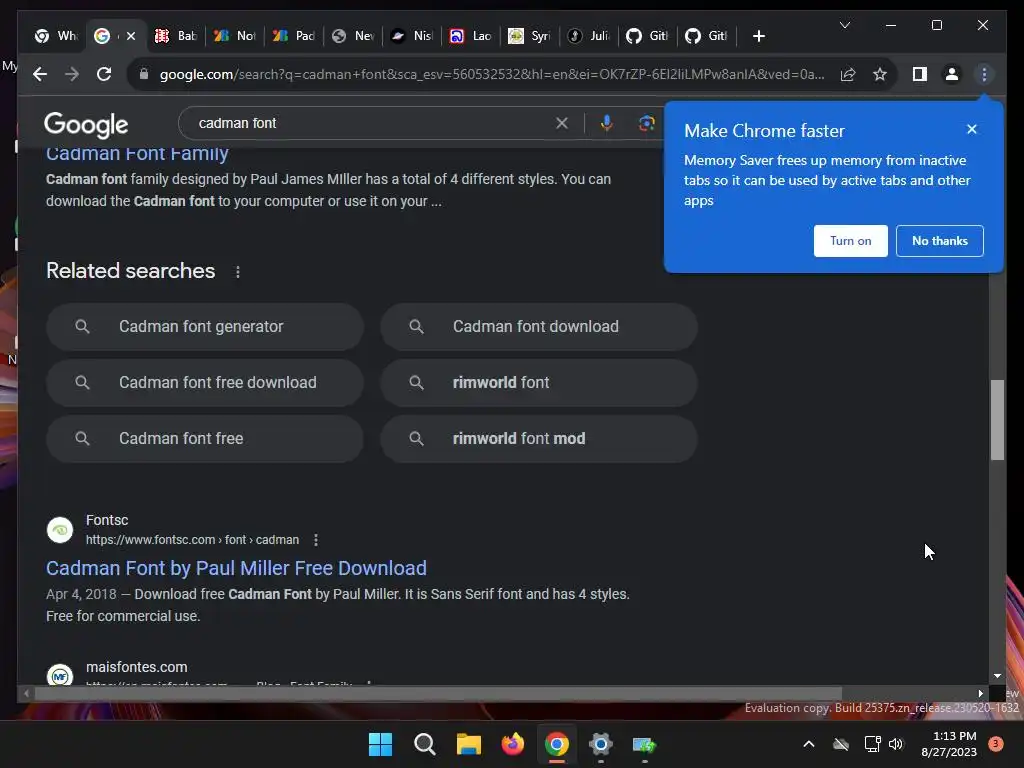
Task: Open Related searches options menu
Action: (238, 272)
